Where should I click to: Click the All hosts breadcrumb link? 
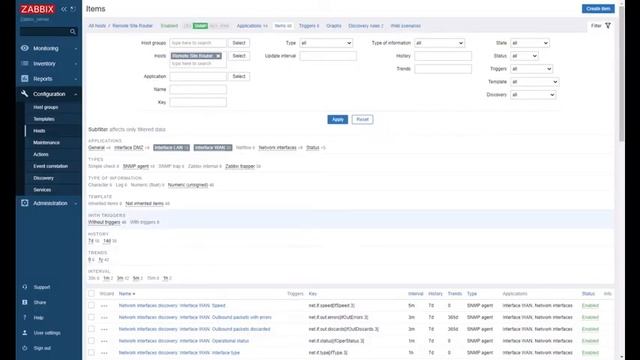97,26
